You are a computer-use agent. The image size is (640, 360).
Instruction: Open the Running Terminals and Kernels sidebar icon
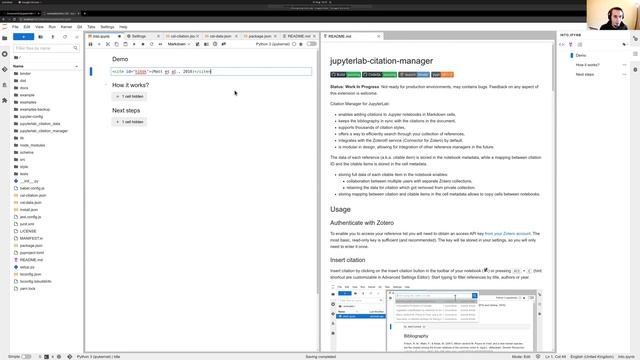[x=4, y=54]
